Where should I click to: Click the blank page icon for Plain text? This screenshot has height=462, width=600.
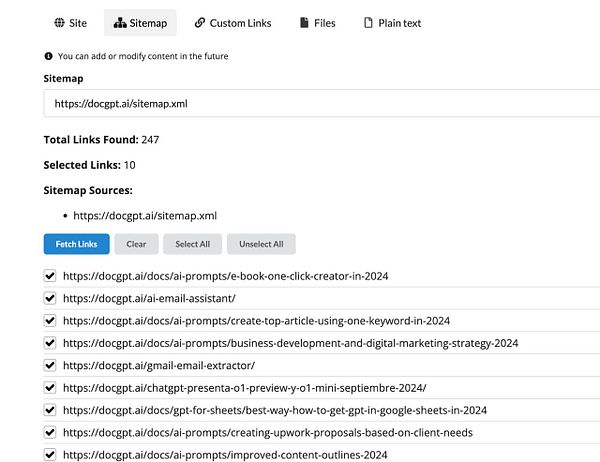coord(368,23)
